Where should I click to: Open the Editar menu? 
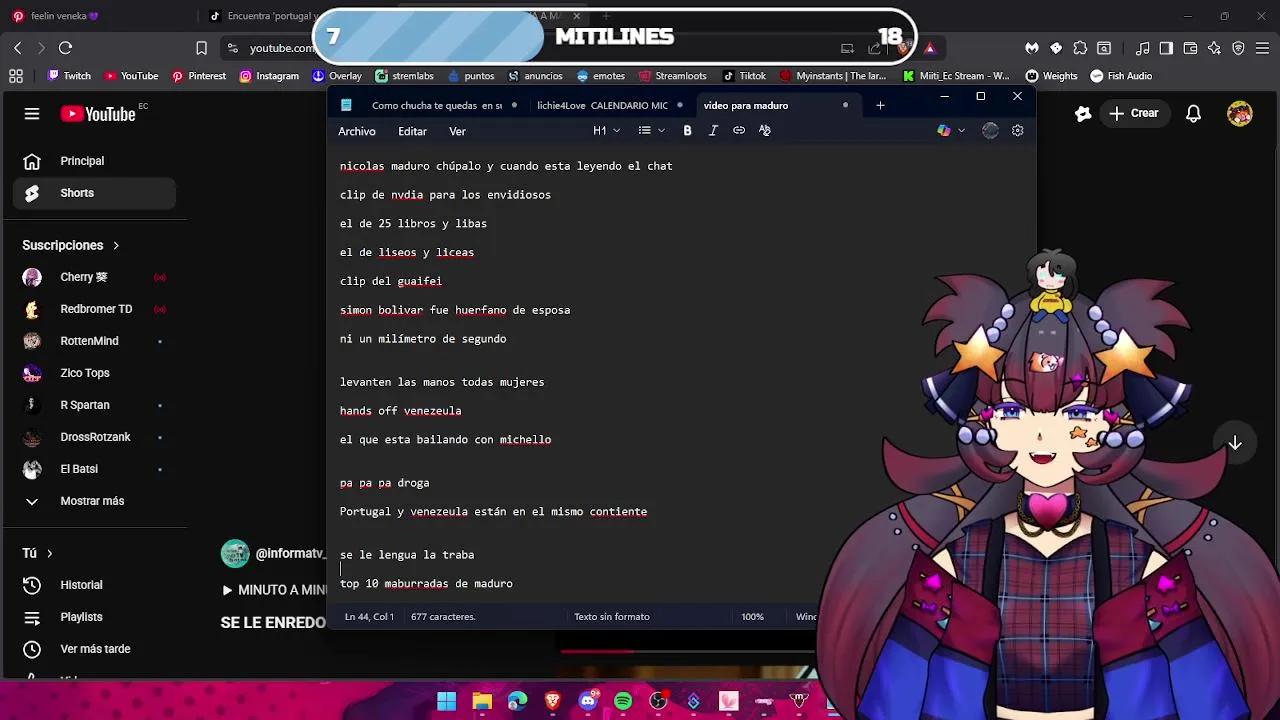point(412,131)
